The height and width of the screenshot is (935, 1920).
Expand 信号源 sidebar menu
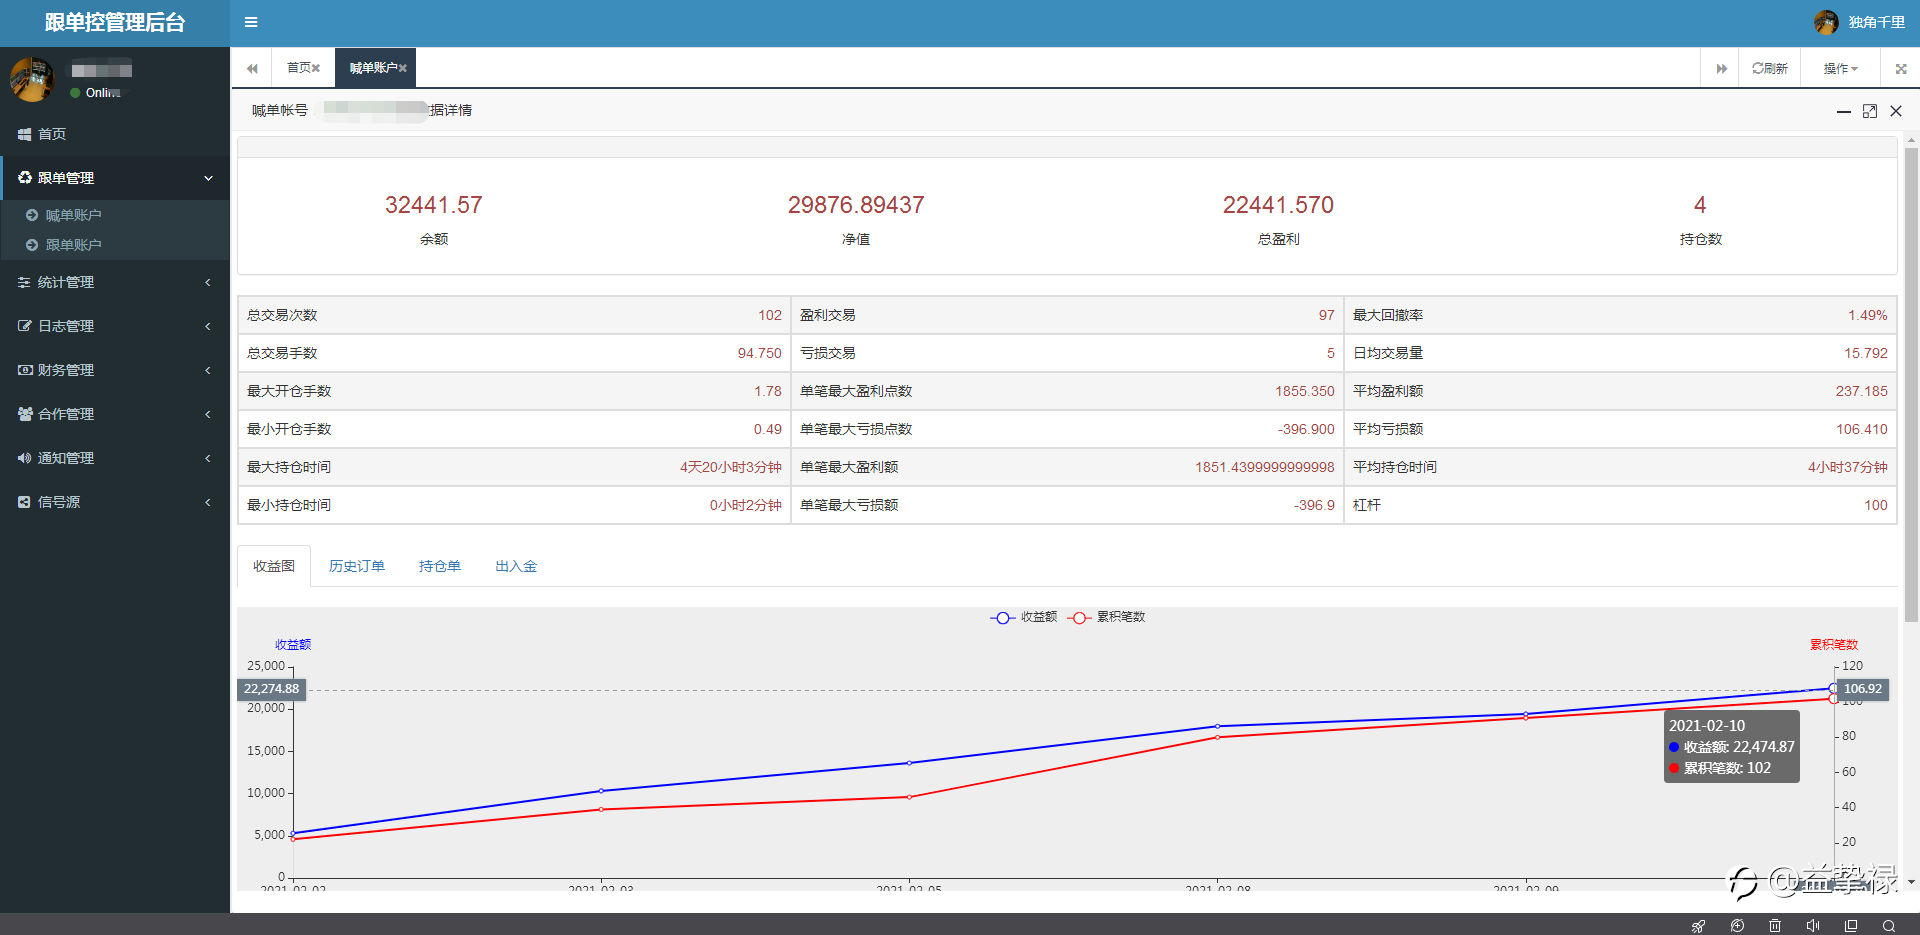115,502
